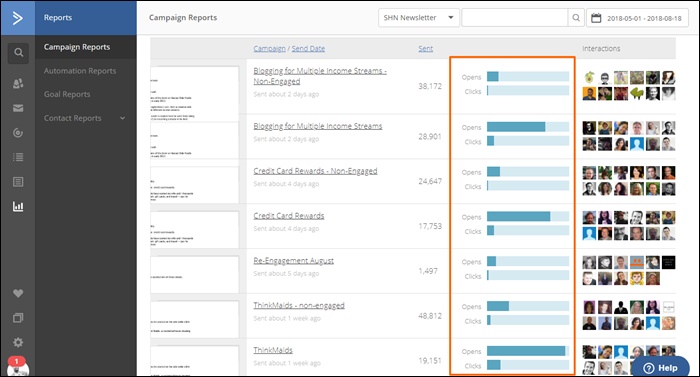This screenshot has height=377, width=700.
Task: Click the Opens bar for ThinkMaids - non-engaged
Action: (x=528, y=306)
